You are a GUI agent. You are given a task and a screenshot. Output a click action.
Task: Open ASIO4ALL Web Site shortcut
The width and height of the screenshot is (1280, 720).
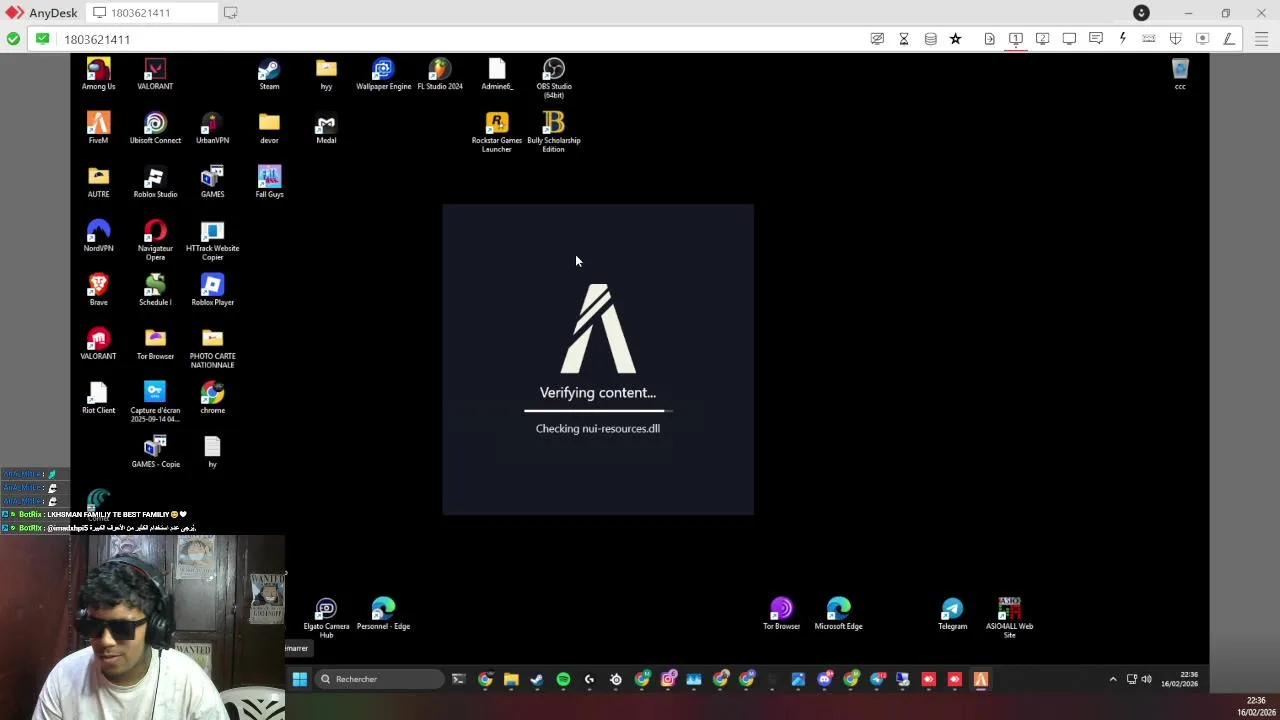(1009, 618)
